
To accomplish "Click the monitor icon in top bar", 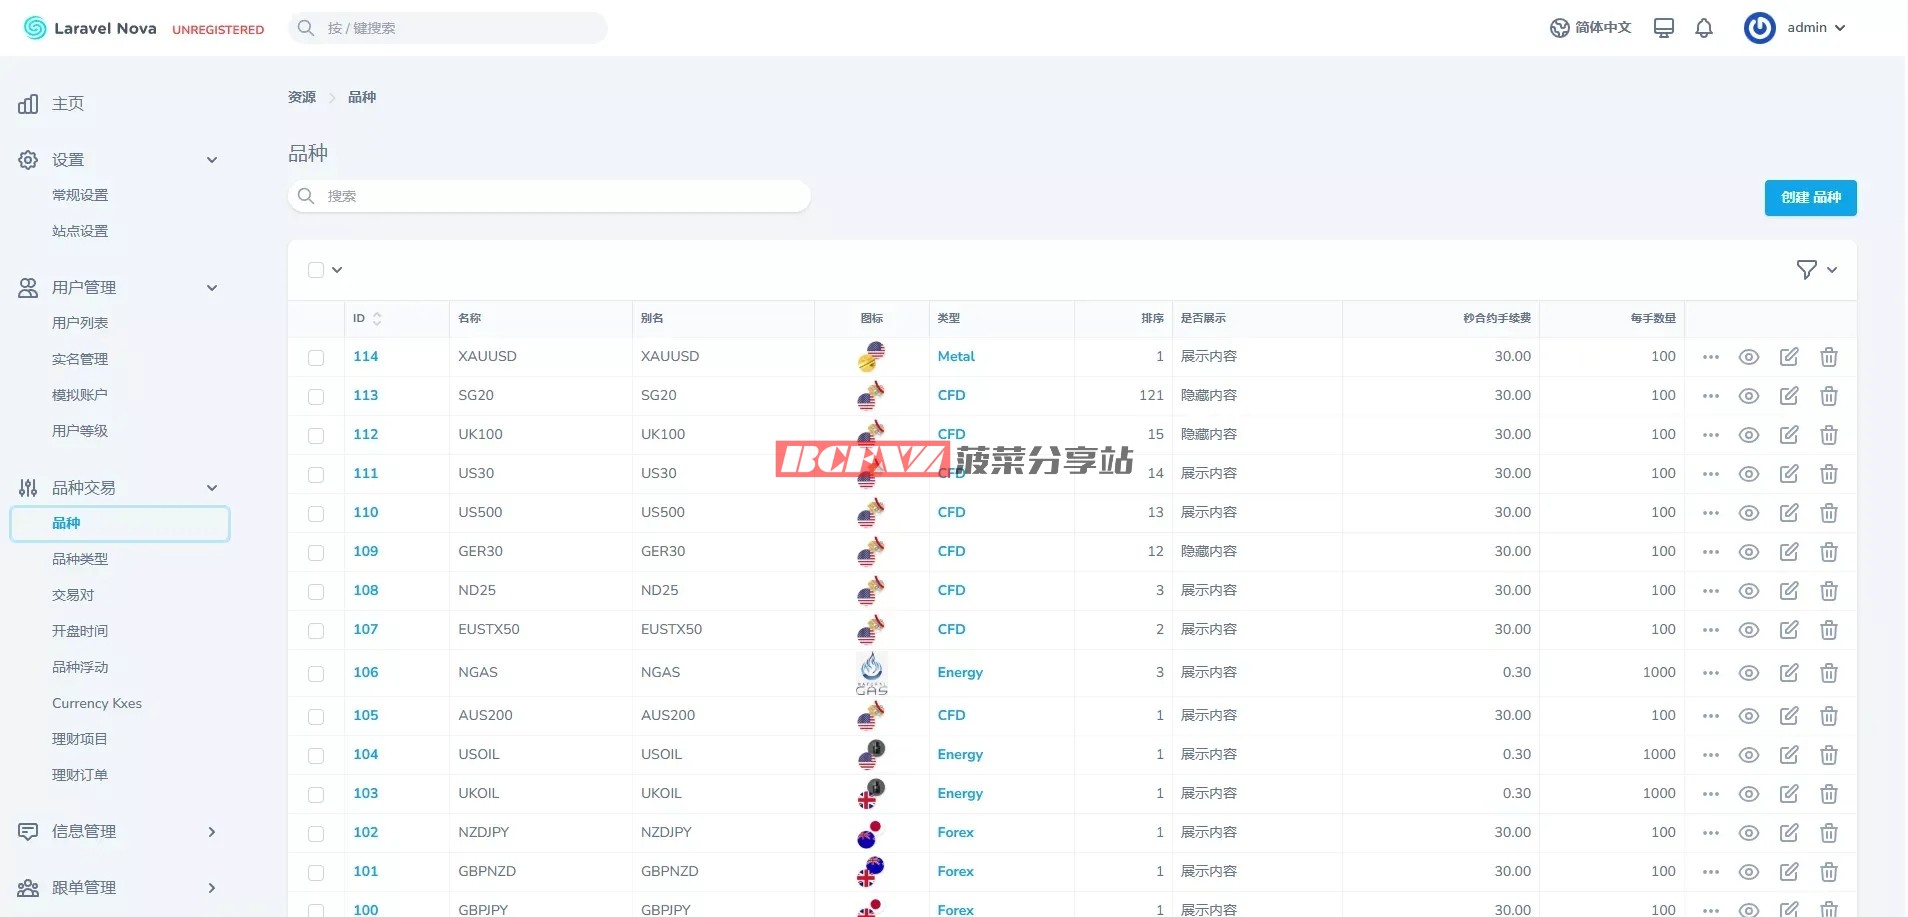I will 1664,28.
